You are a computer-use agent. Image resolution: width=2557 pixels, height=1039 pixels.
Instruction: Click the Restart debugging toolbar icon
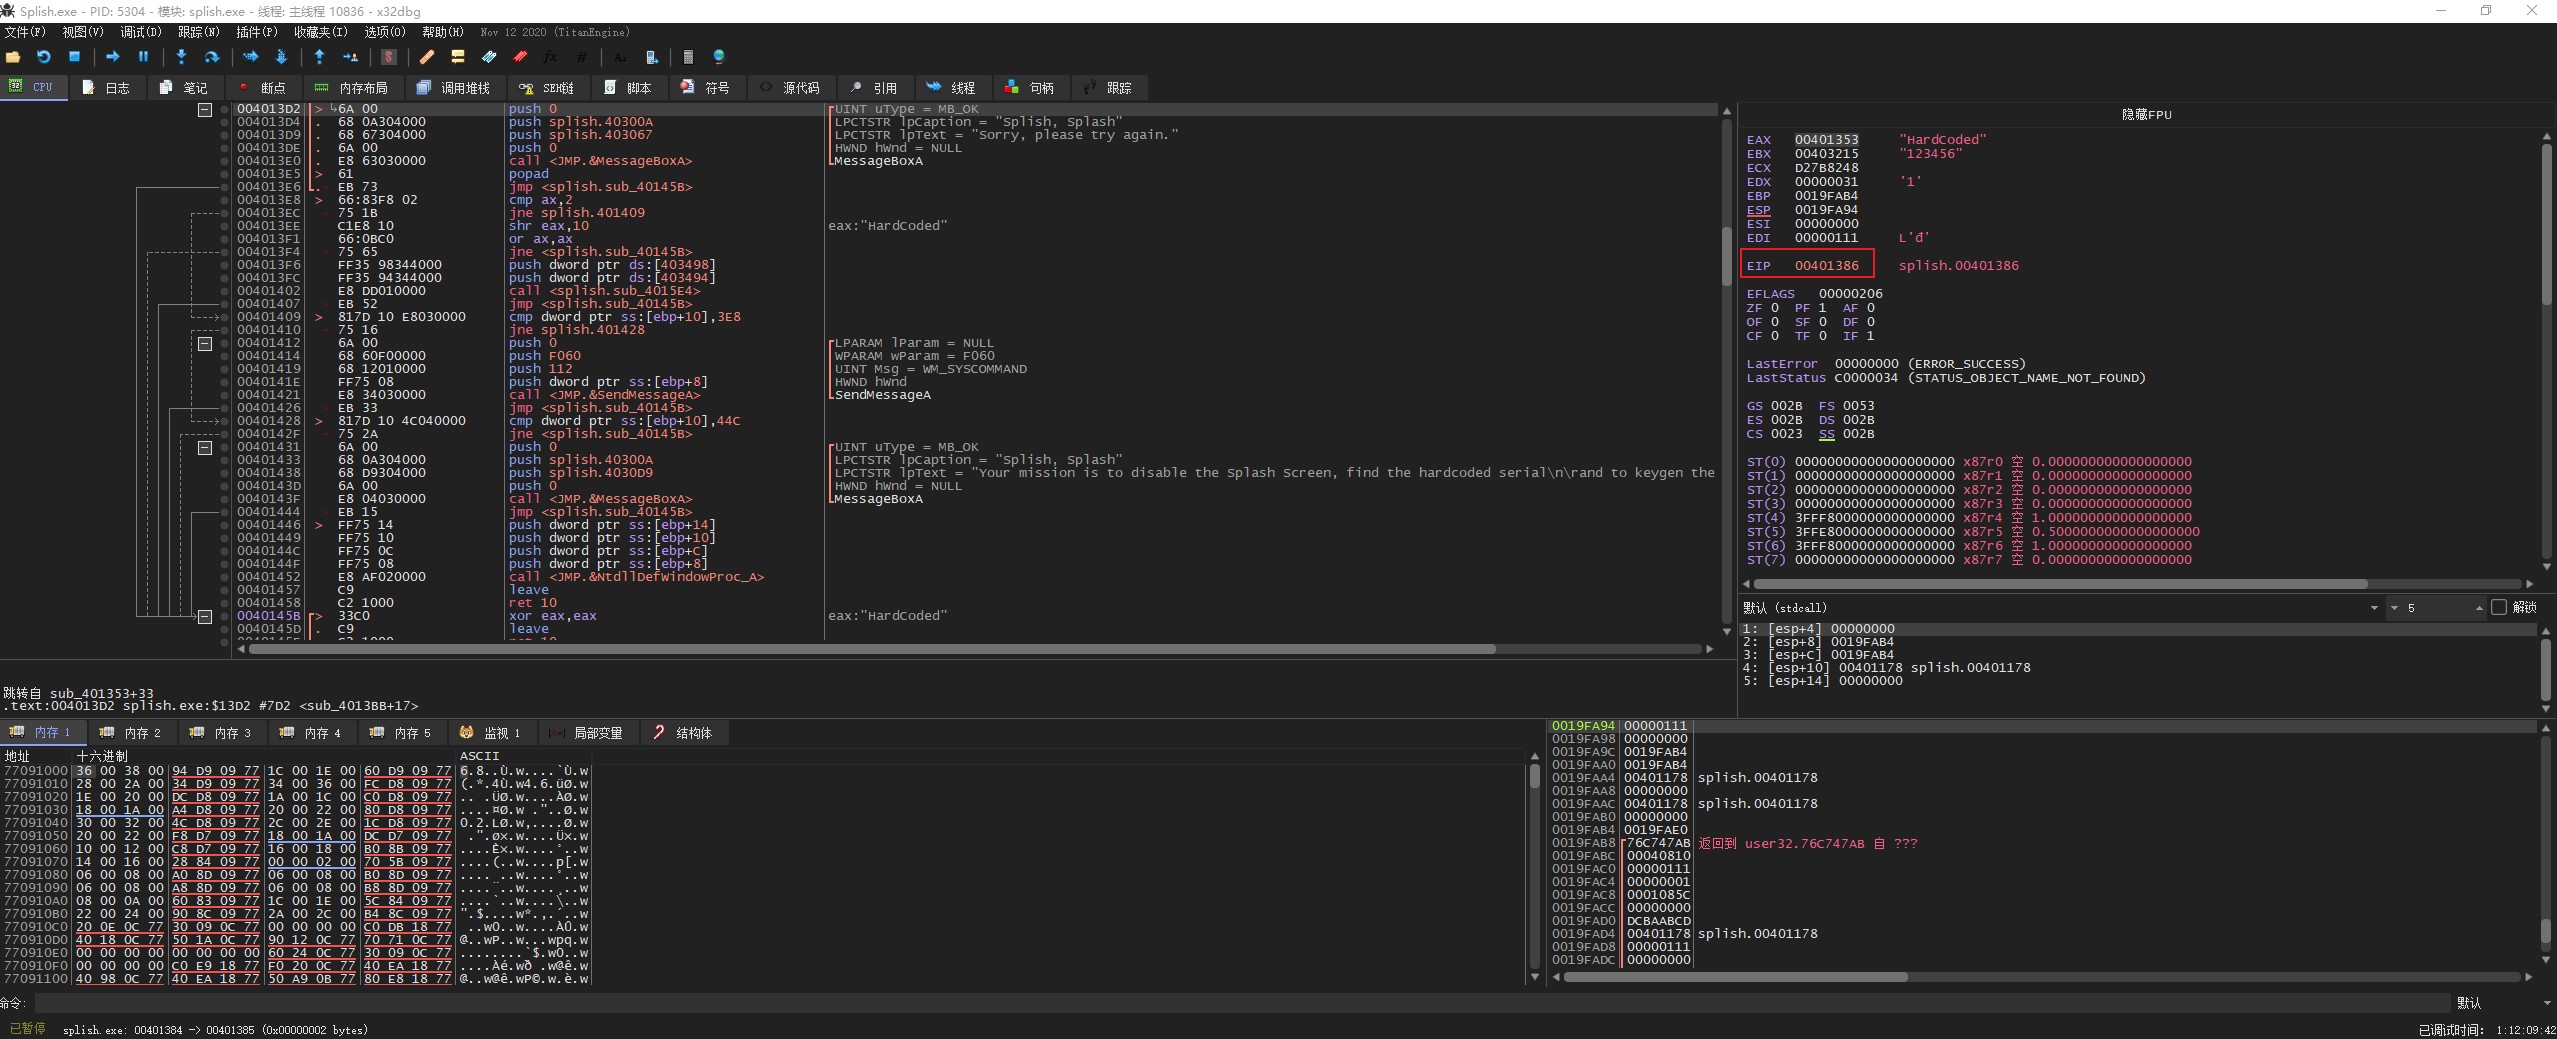pos(43,57)
